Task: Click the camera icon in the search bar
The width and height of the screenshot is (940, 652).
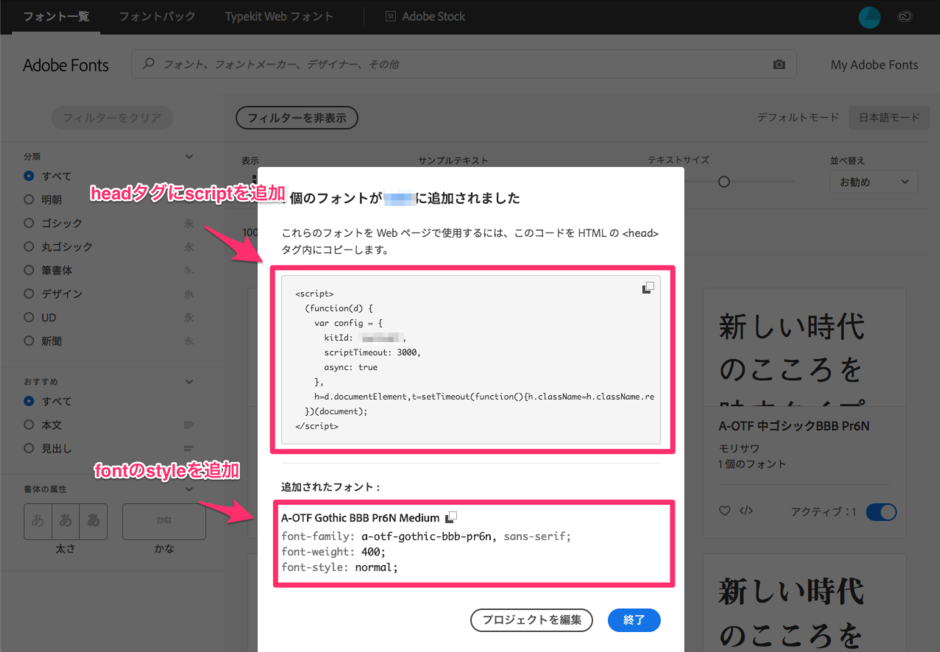Action: point(779,64)
